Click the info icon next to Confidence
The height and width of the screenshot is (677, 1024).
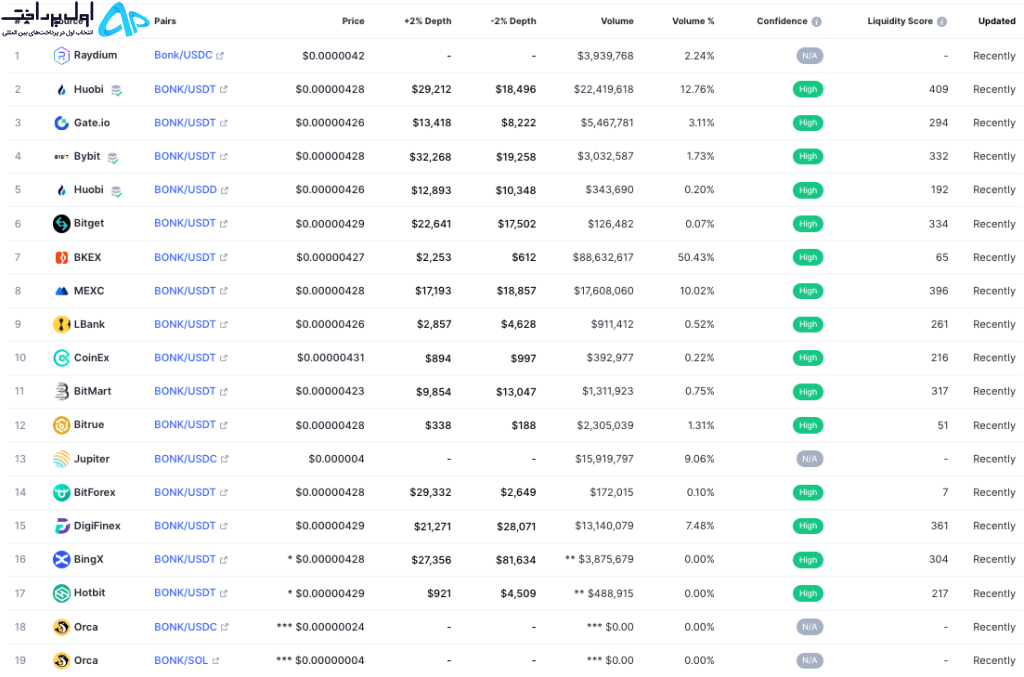pyautogui.click(x=816, y=22)
